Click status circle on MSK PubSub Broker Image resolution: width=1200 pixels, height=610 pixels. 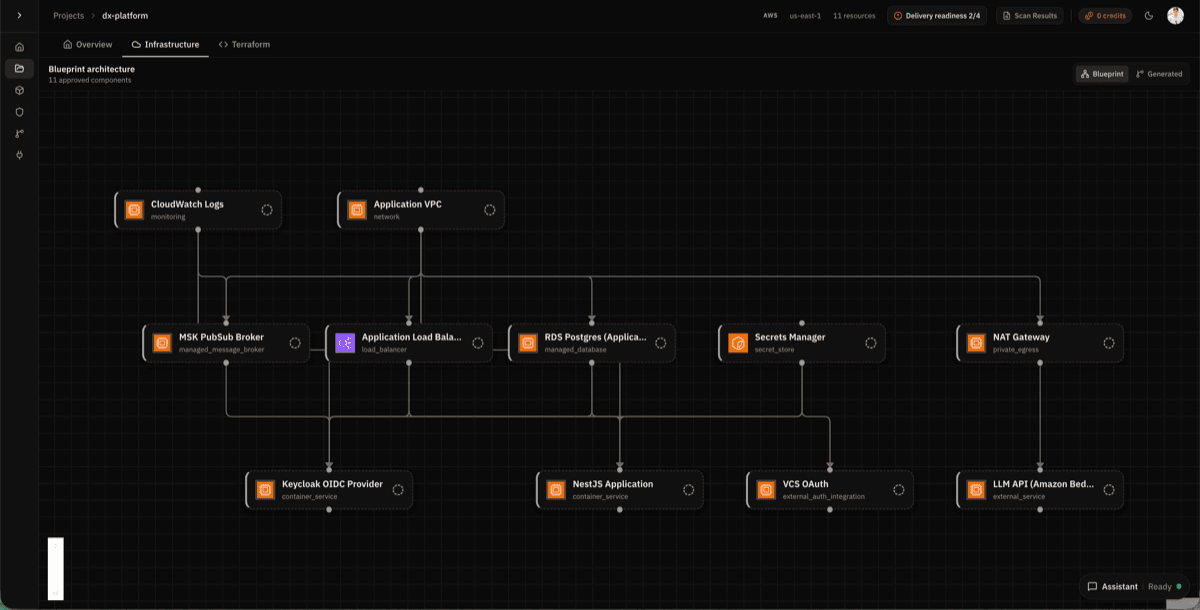coord(295,343)
